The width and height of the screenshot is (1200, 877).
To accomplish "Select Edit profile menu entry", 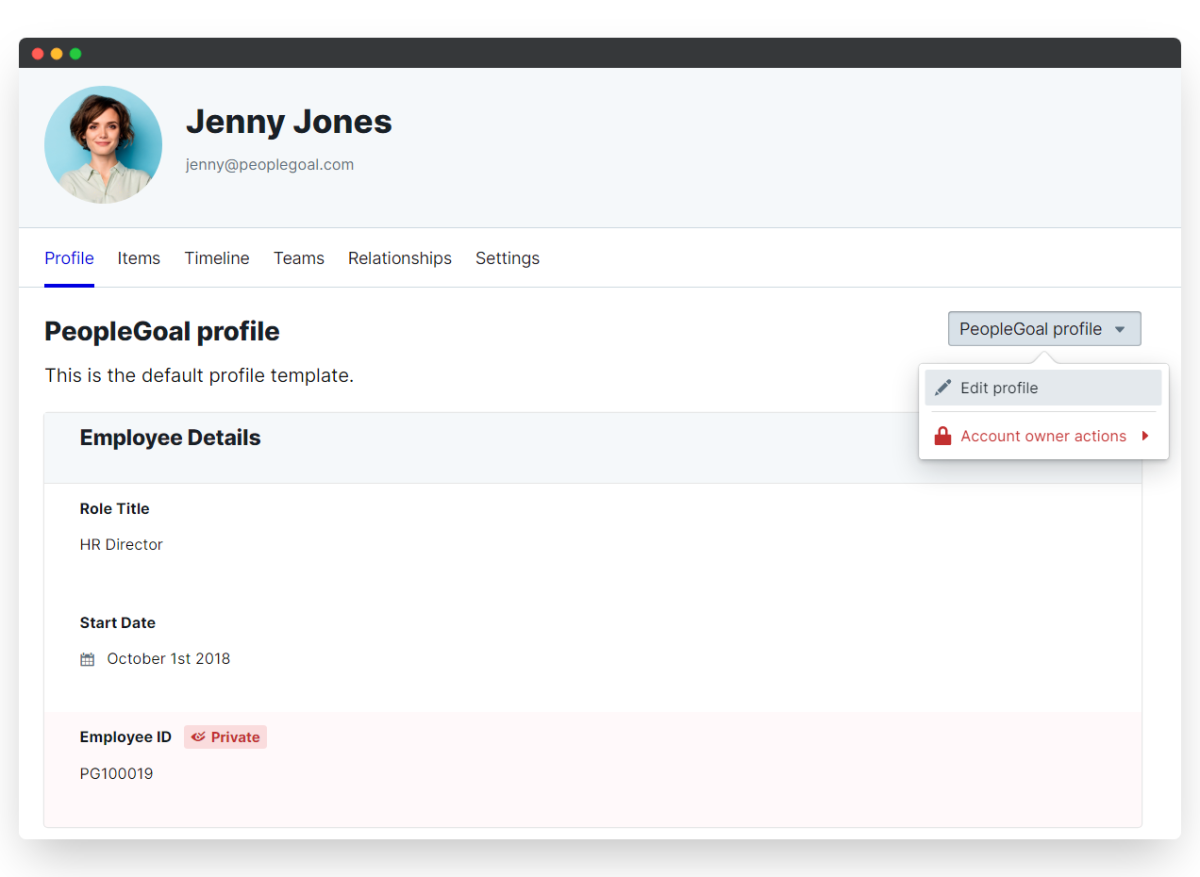I will tap(1043, 388).
